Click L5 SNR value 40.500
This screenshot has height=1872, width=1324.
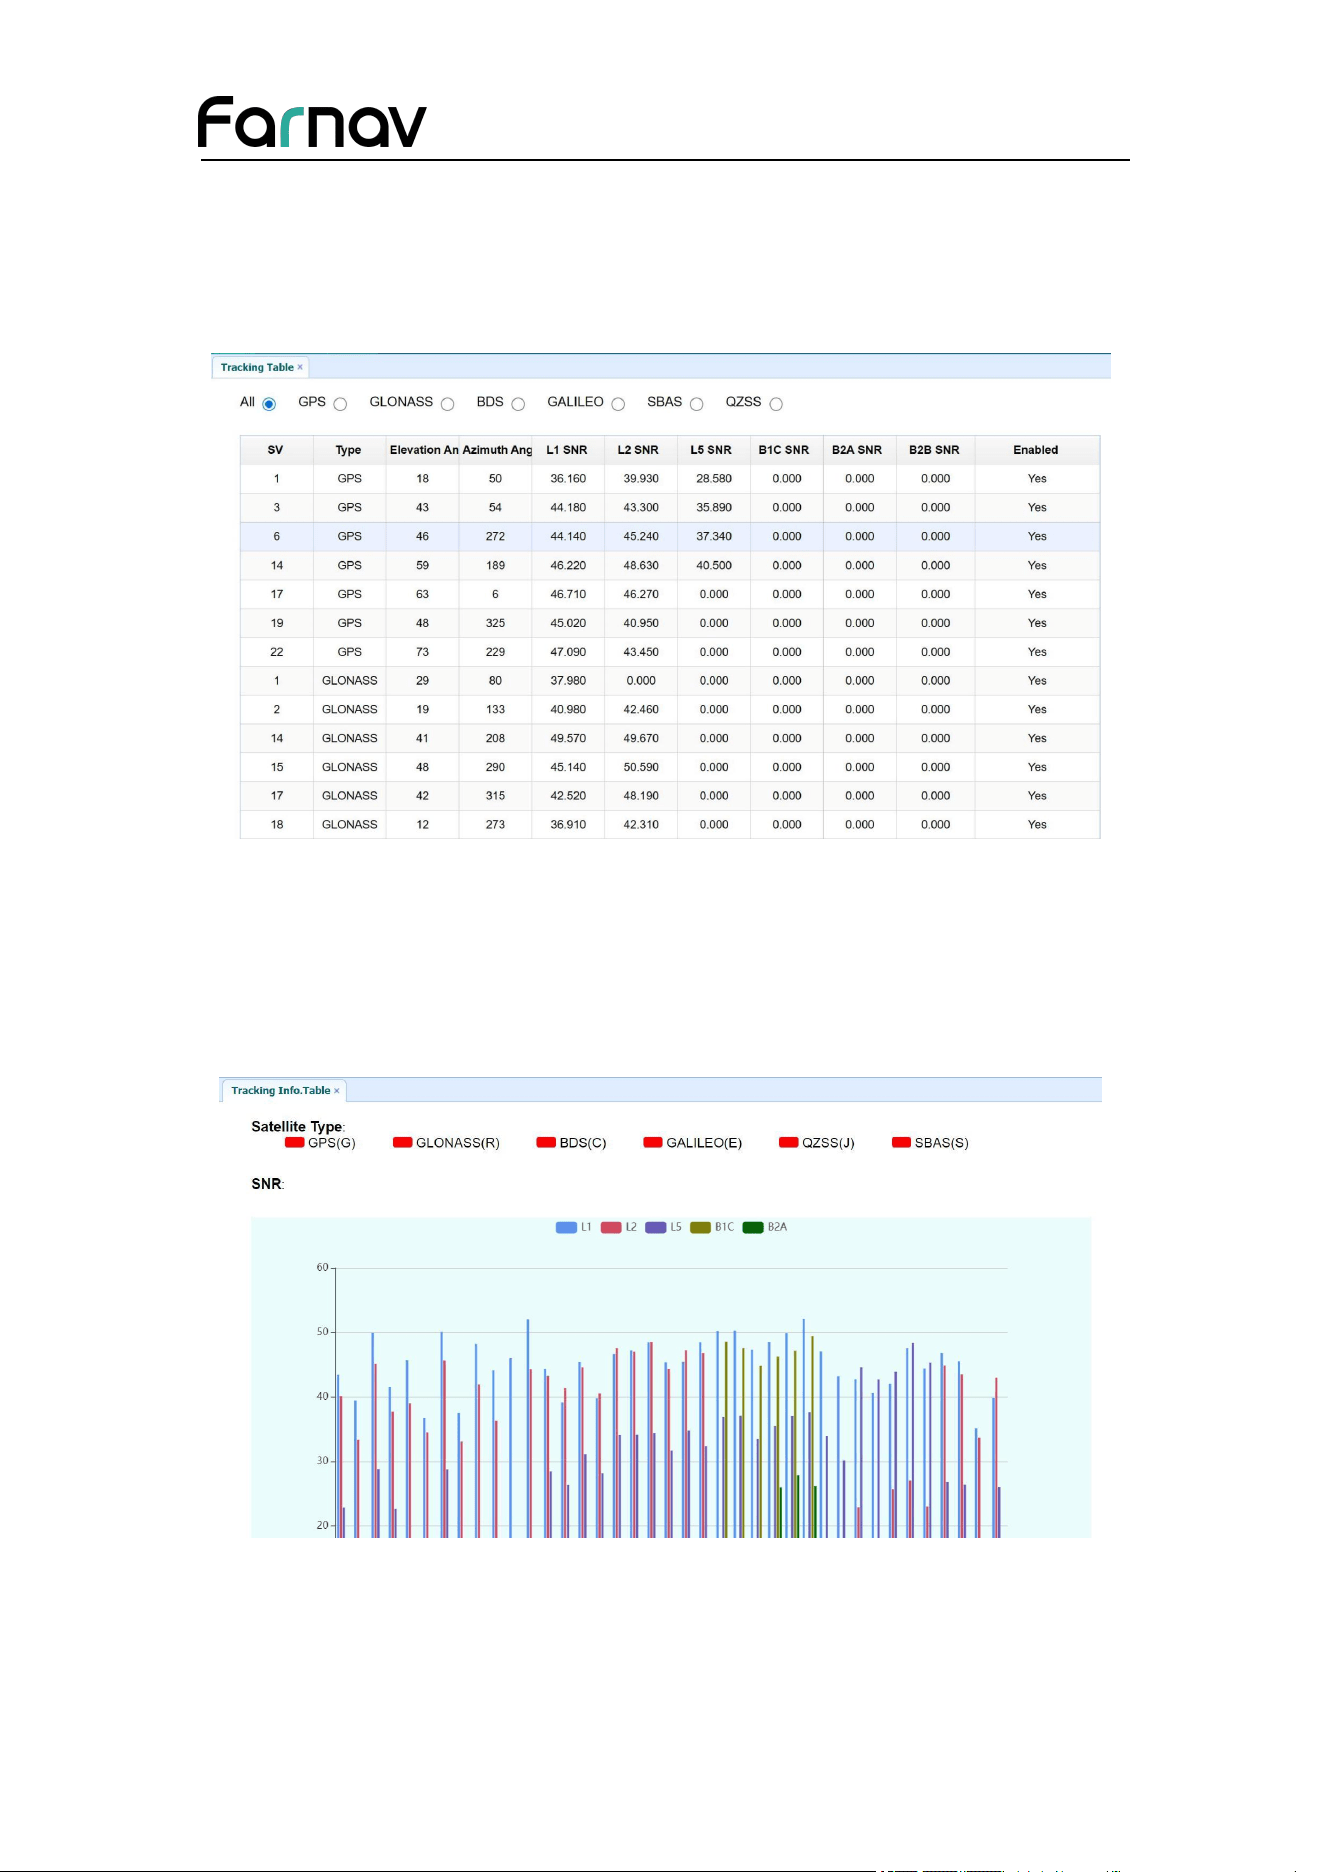[x=714, y=566]
